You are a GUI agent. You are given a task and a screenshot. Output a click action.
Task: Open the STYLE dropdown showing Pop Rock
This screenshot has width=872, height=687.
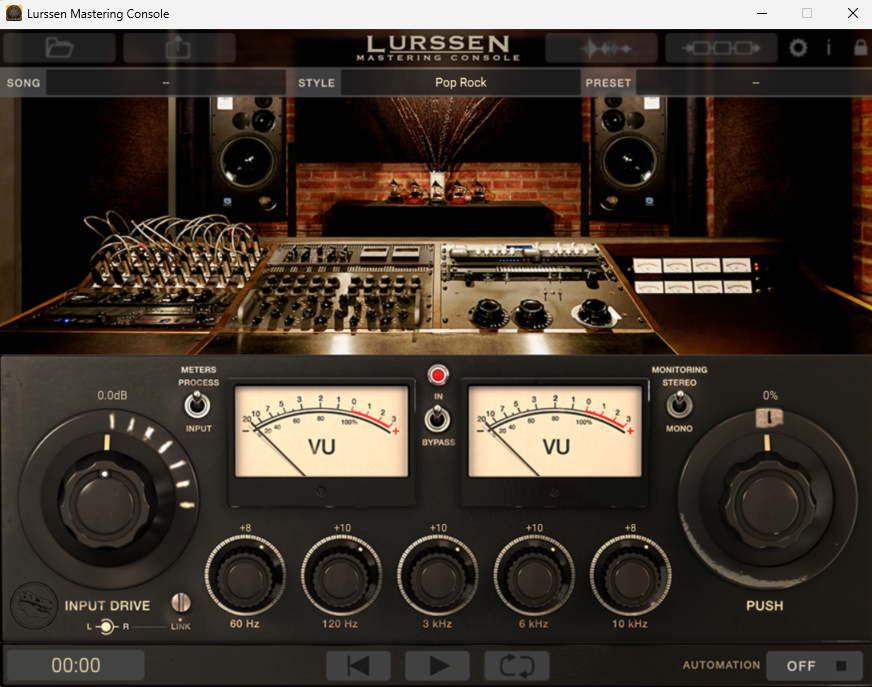pyautogui.click(x=460, y=83)
